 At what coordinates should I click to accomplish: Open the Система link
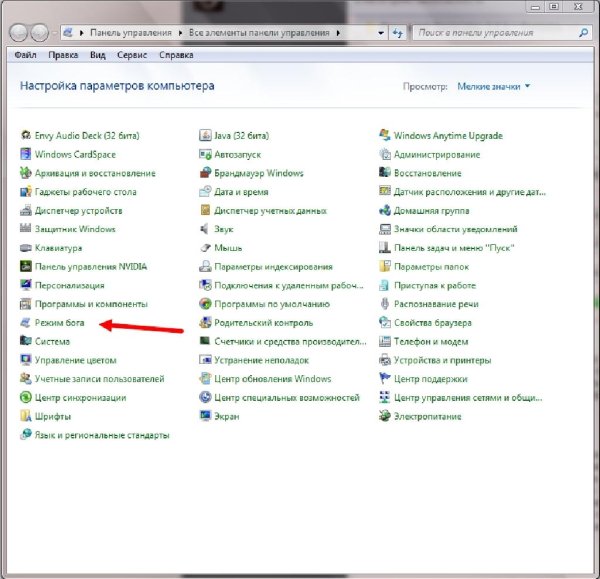coord(52,341)
